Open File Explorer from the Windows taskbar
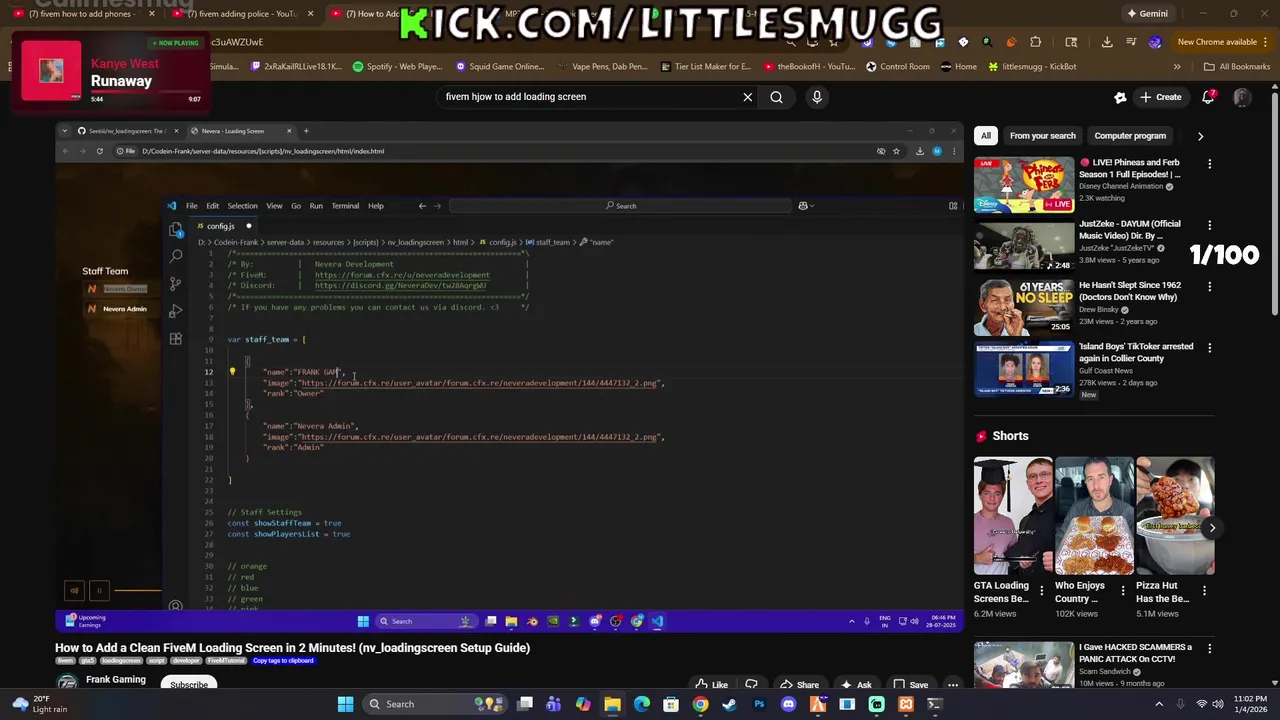 (x=612, y=704)
